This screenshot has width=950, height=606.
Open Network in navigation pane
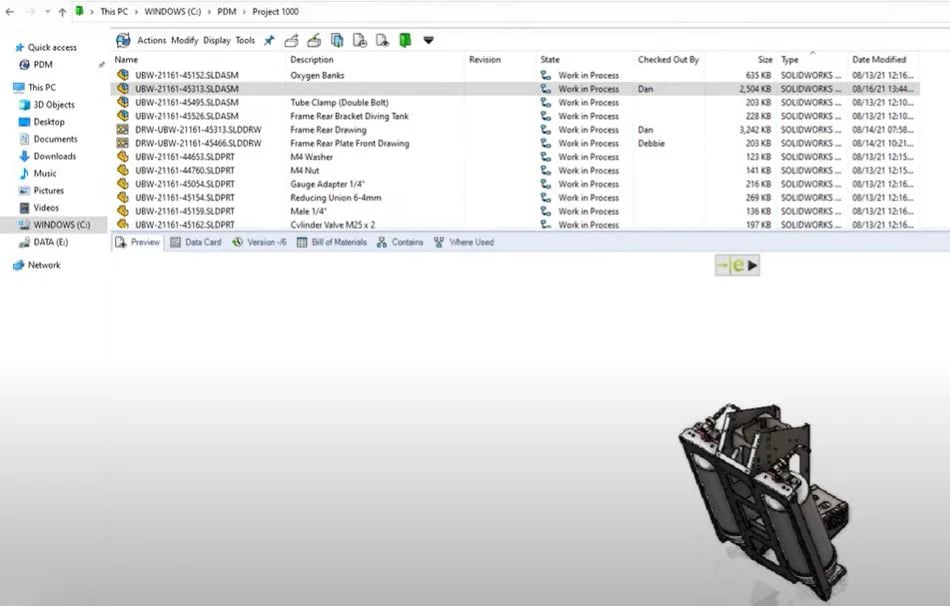coord(44,265)
